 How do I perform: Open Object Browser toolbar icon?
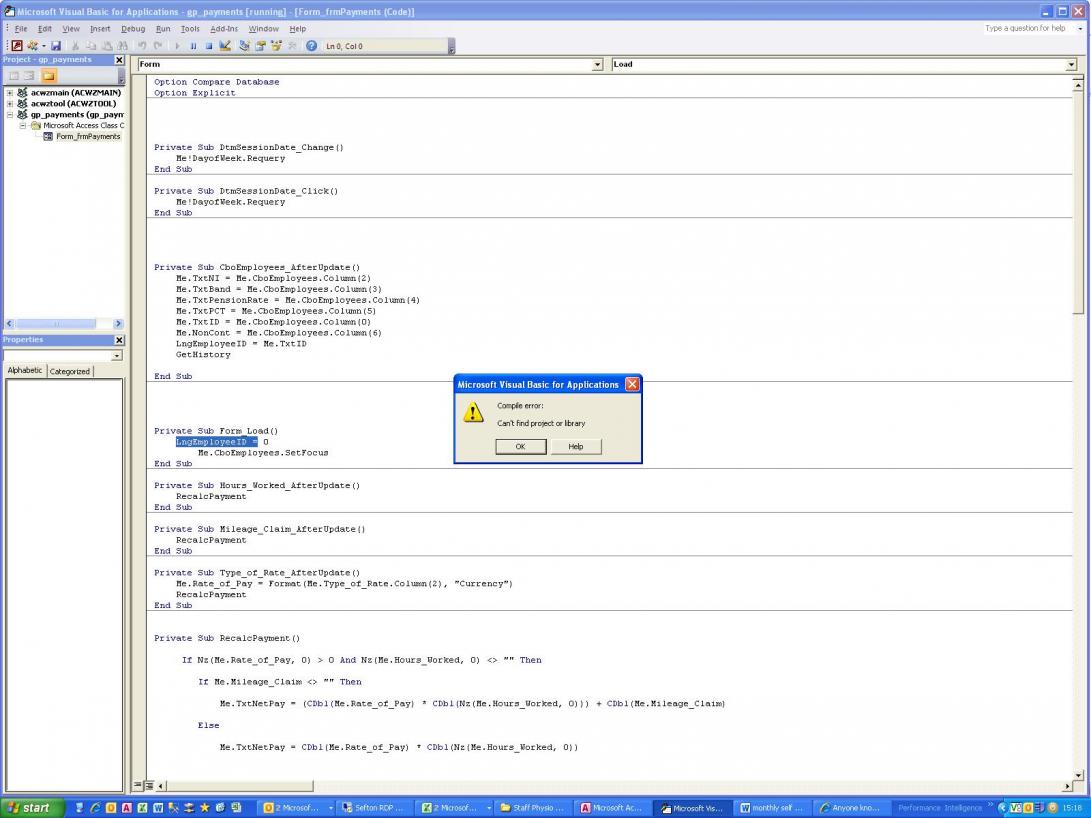pyautogui.click(x=276, y=46)
